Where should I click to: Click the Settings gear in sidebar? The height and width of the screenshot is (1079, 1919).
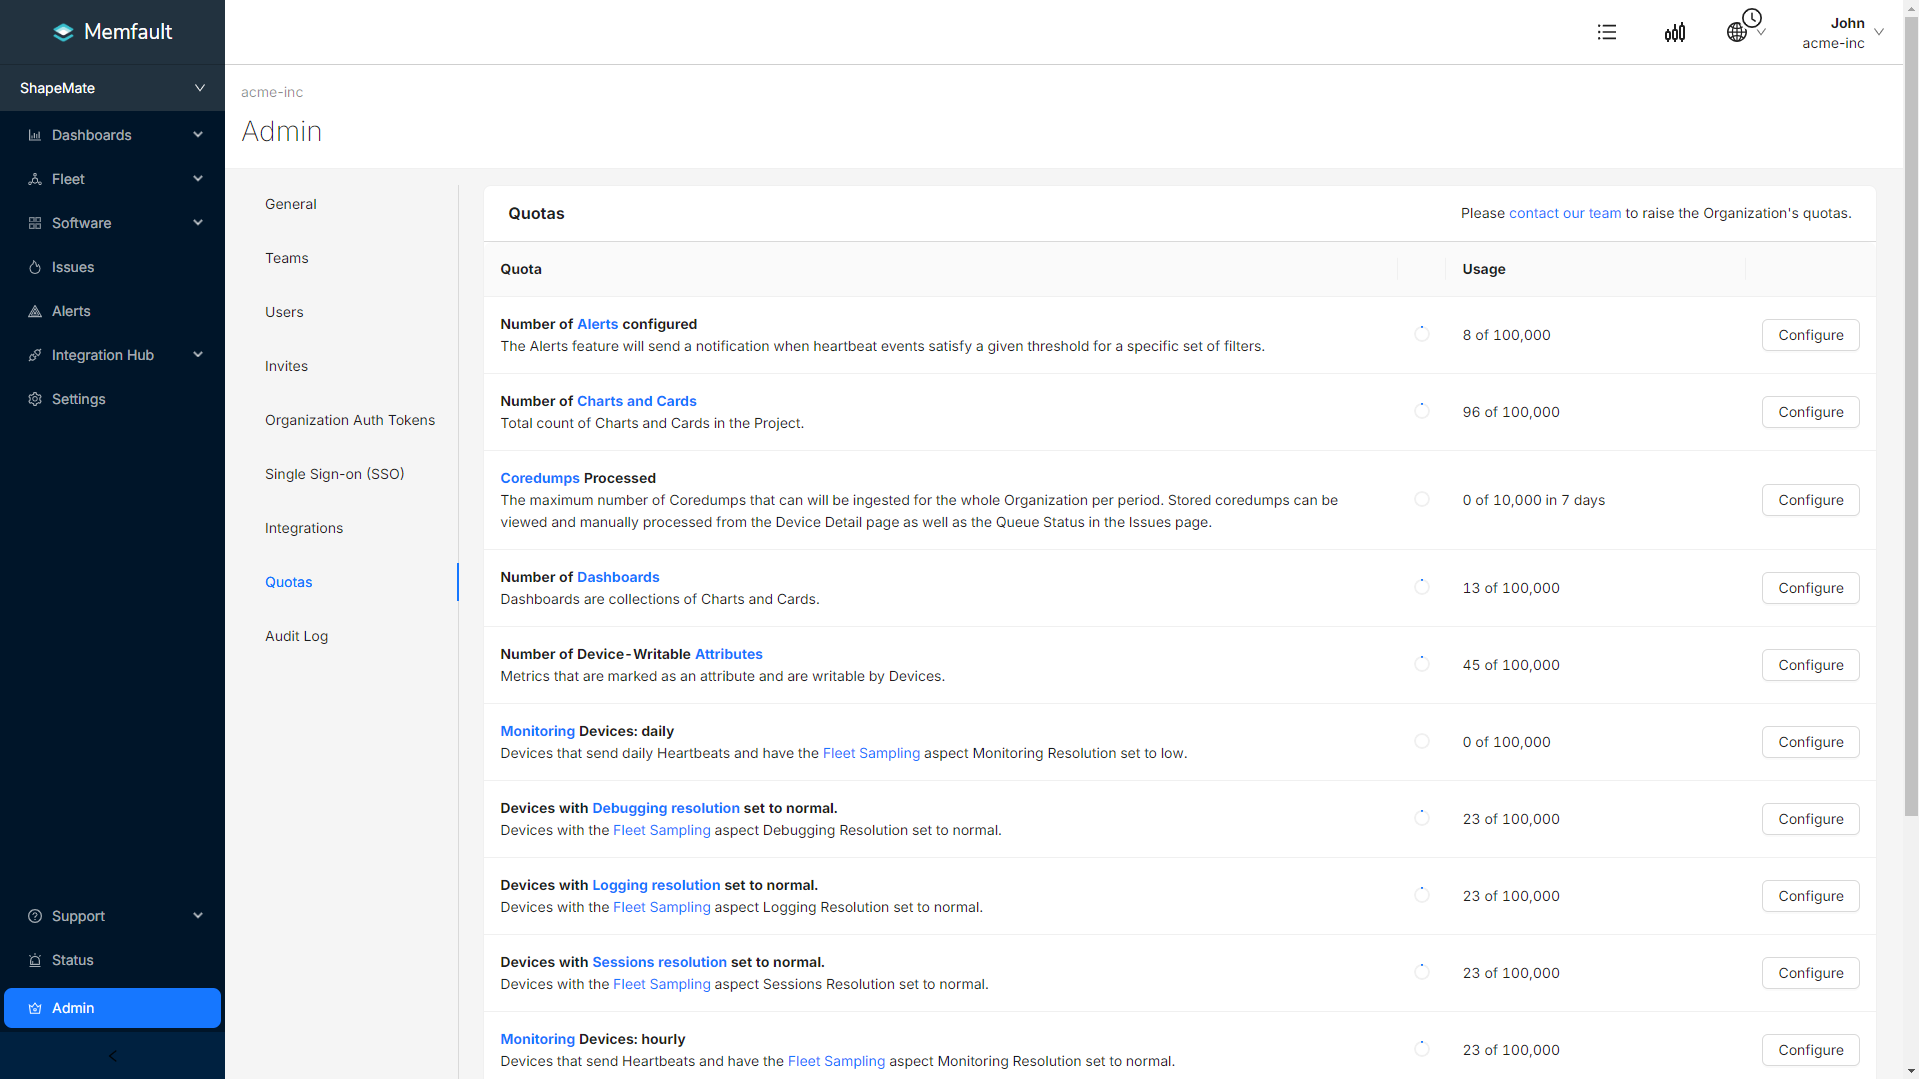[x=35, y=399]
